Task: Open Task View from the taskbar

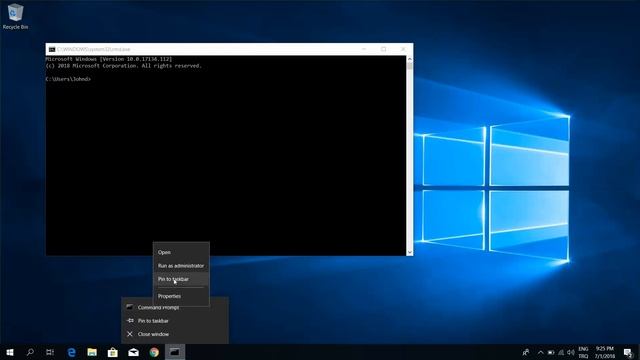Action: 50,352
